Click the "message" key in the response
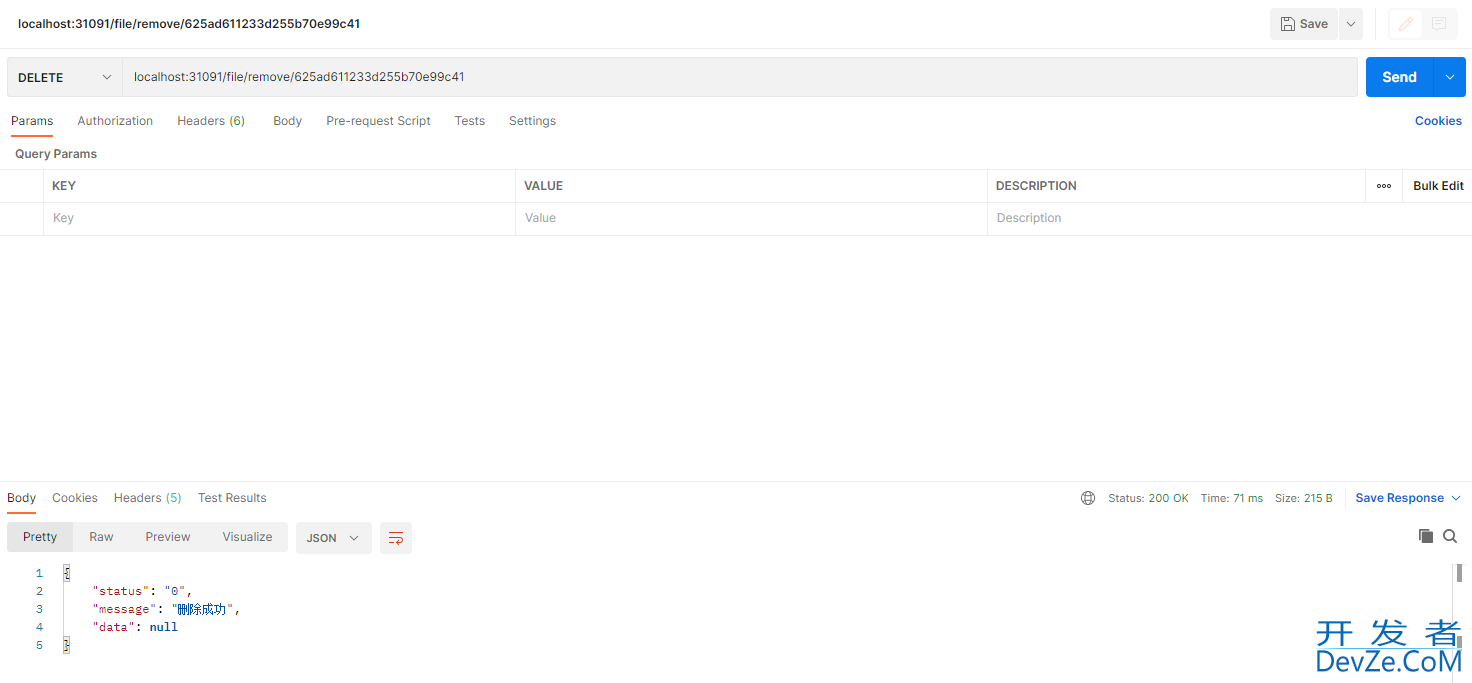This screenshot has width=1472, height=683. (x=124, y=609)
